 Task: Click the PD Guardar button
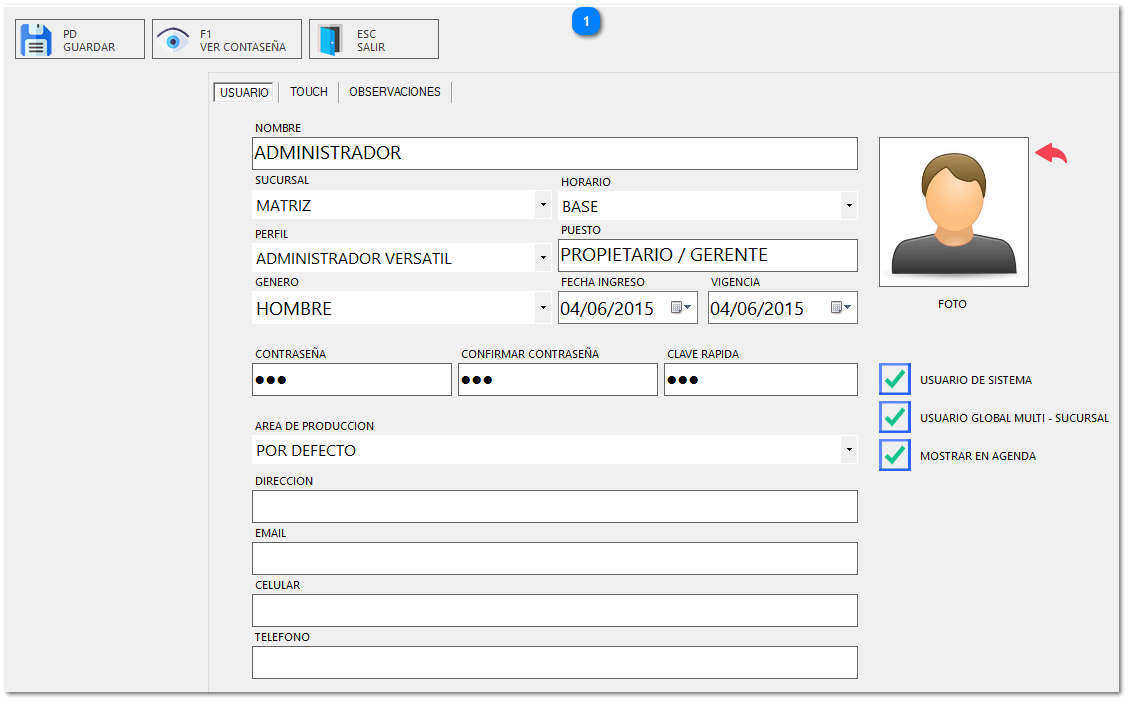80,38
